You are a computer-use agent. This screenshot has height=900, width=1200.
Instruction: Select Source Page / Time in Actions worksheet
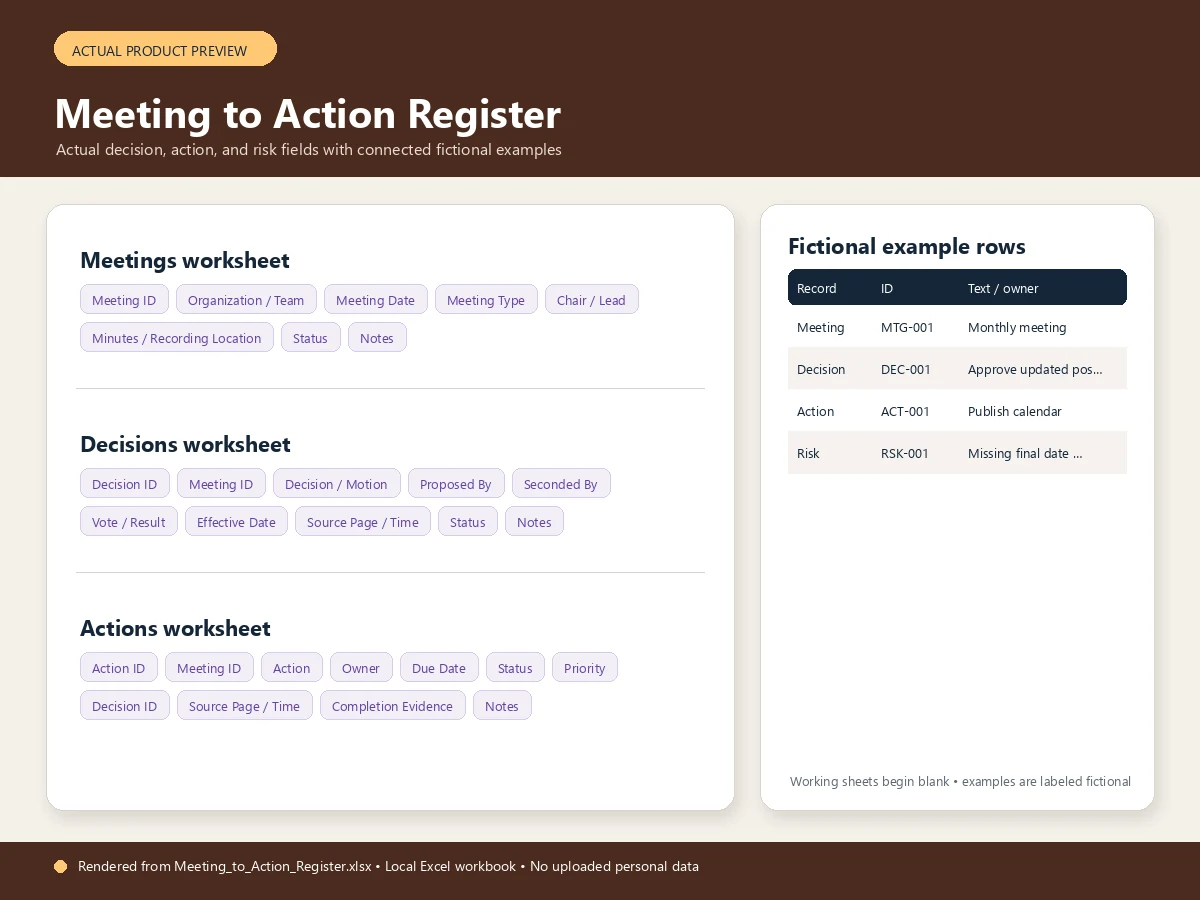click(x=245, y=706)
